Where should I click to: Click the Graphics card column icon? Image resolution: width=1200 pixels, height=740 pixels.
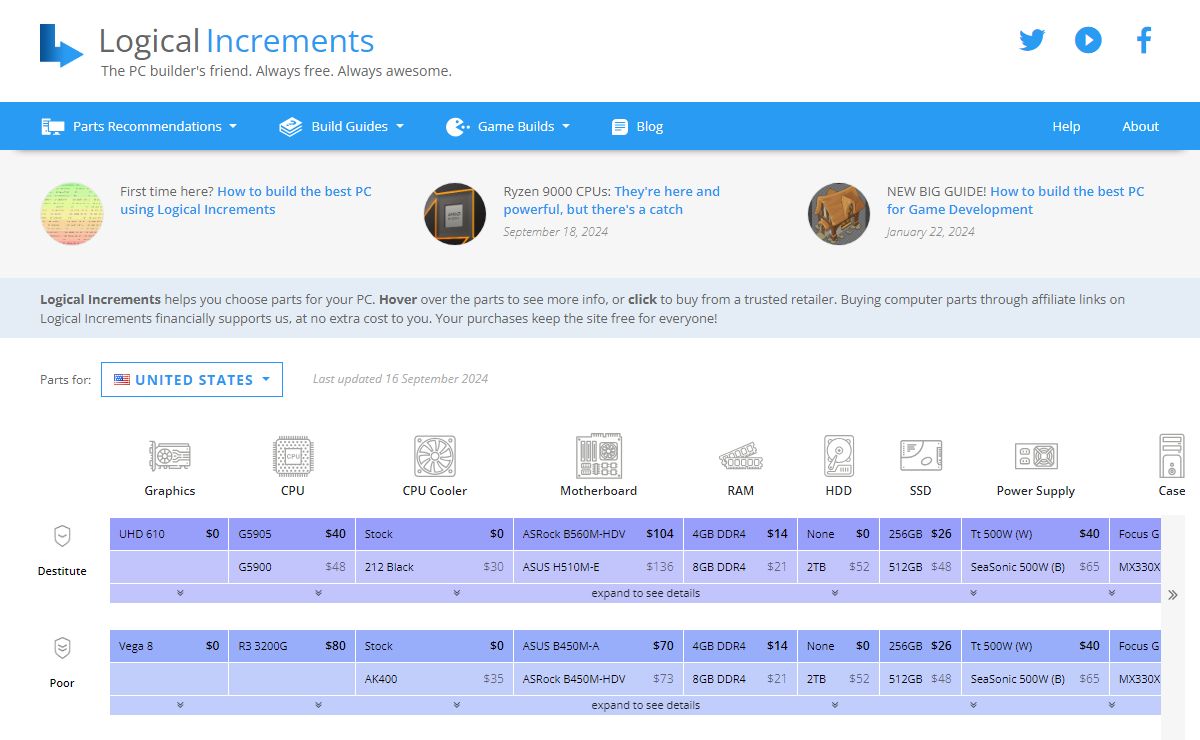coord(170,457)
